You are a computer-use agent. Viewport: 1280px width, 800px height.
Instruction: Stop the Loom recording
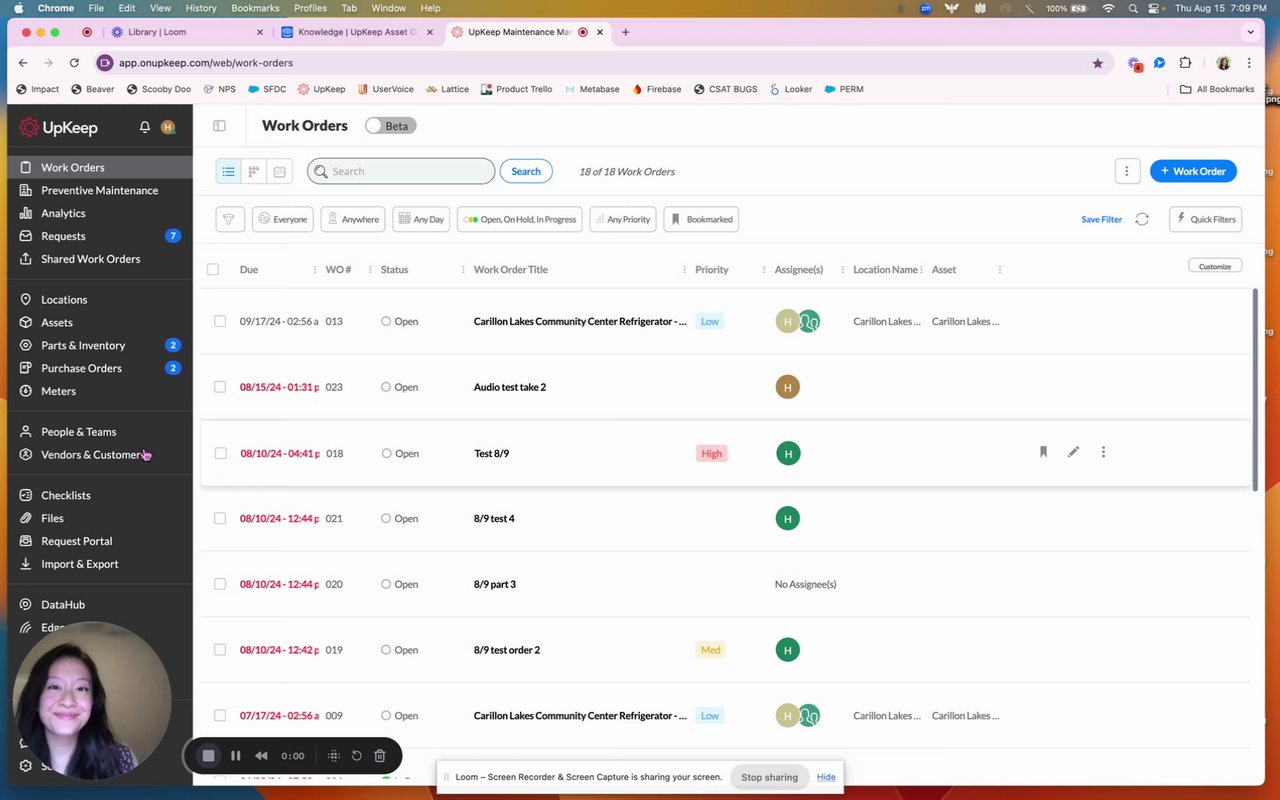(208, 756)
